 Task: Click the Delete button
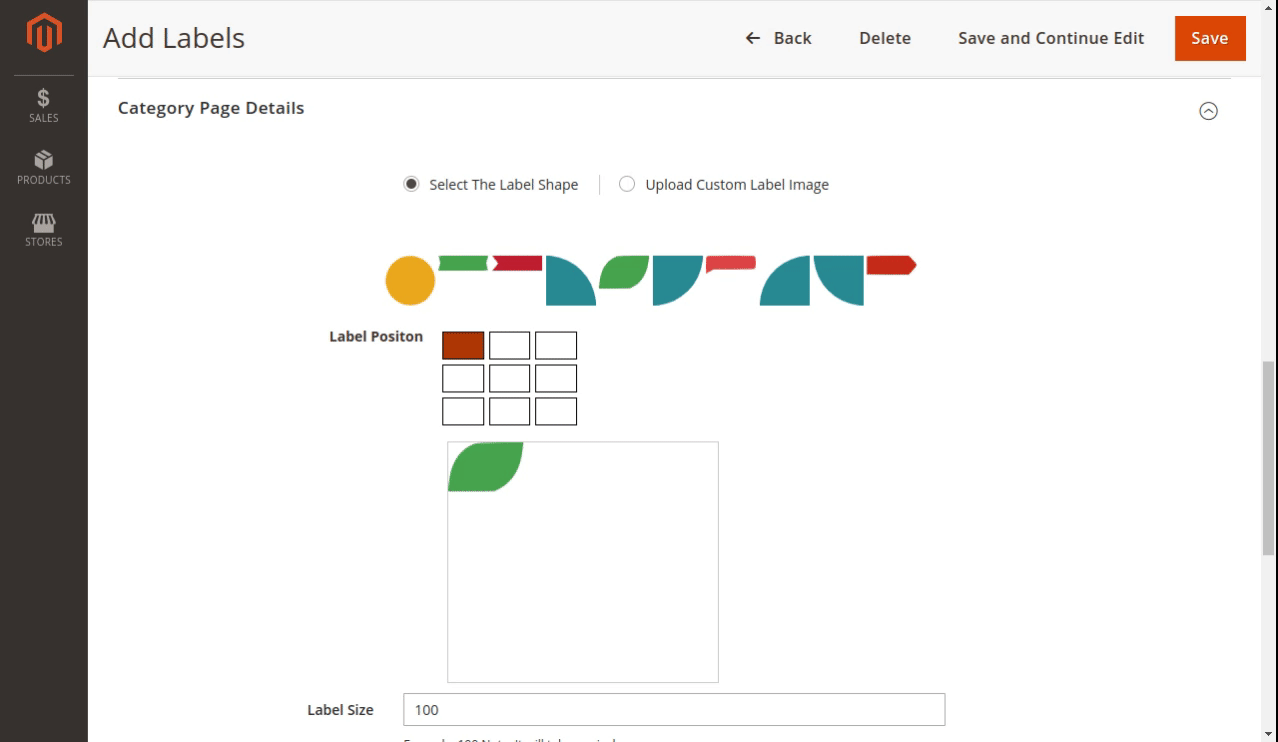884,38
